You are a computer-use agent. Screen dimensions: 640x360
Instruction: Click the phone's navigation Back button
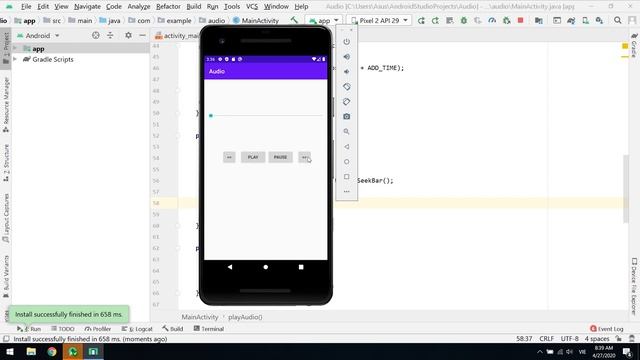[x=230, y=267]
